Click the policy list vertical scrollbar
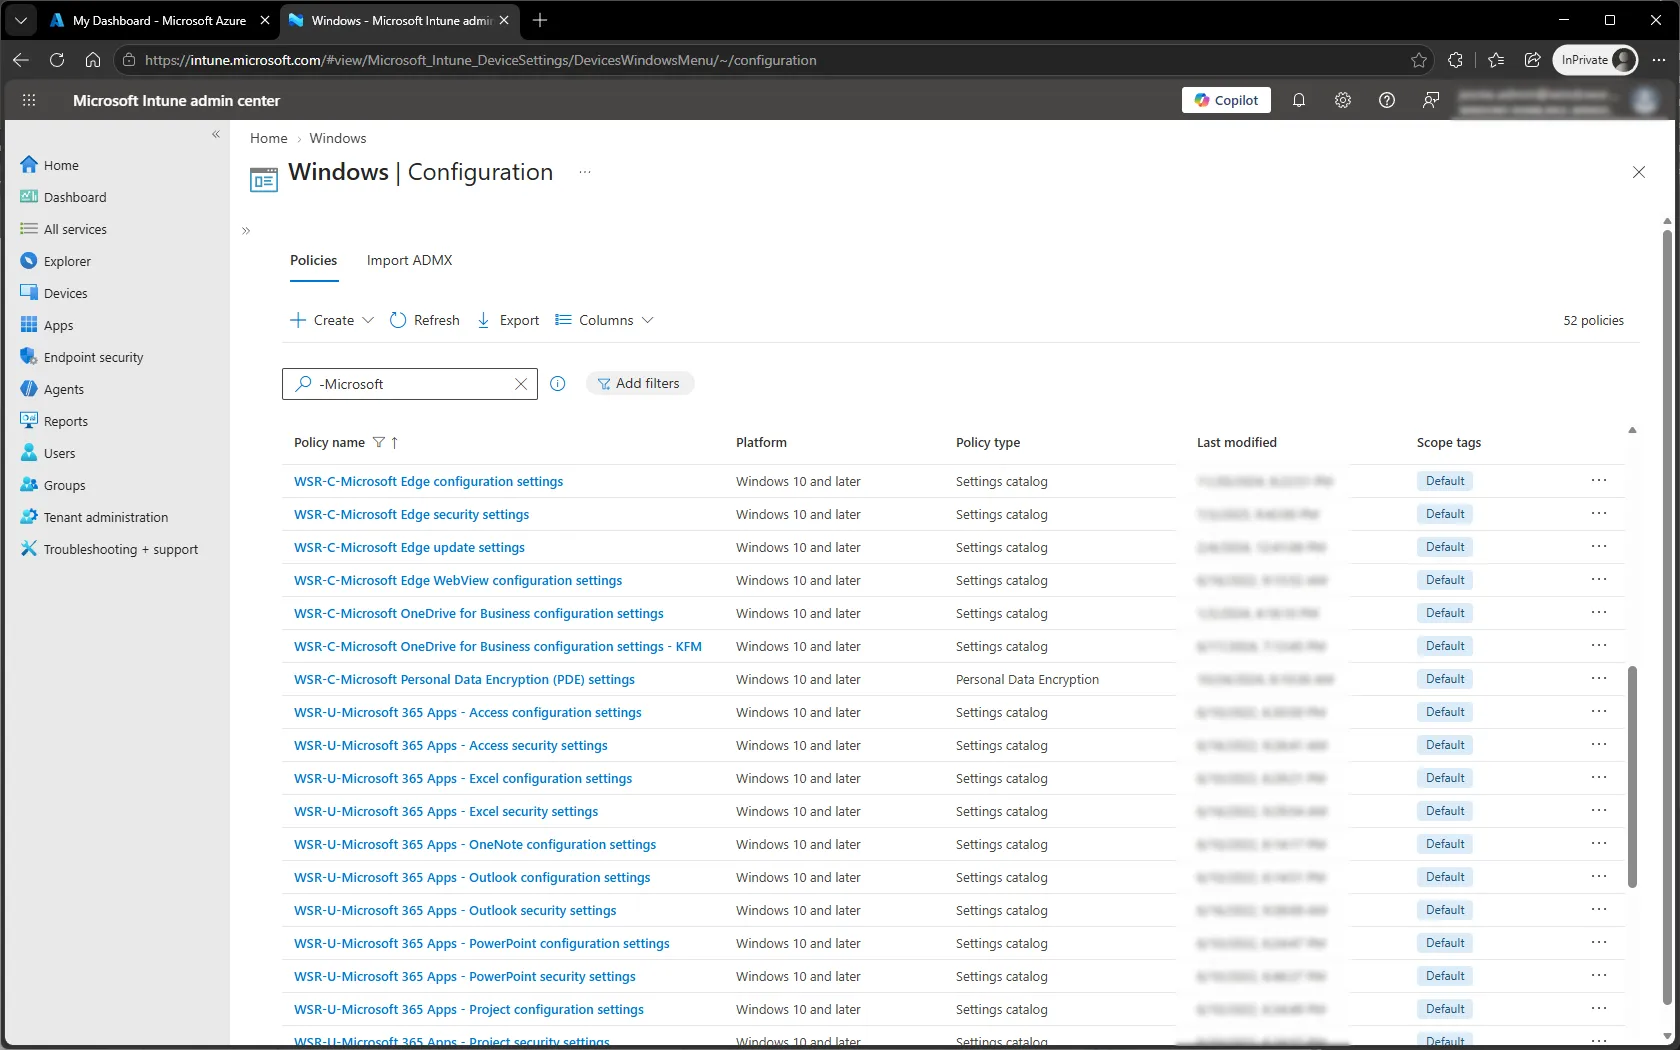Image resolution: width=1680 pixels, height=1050 pixels. 1632,776
